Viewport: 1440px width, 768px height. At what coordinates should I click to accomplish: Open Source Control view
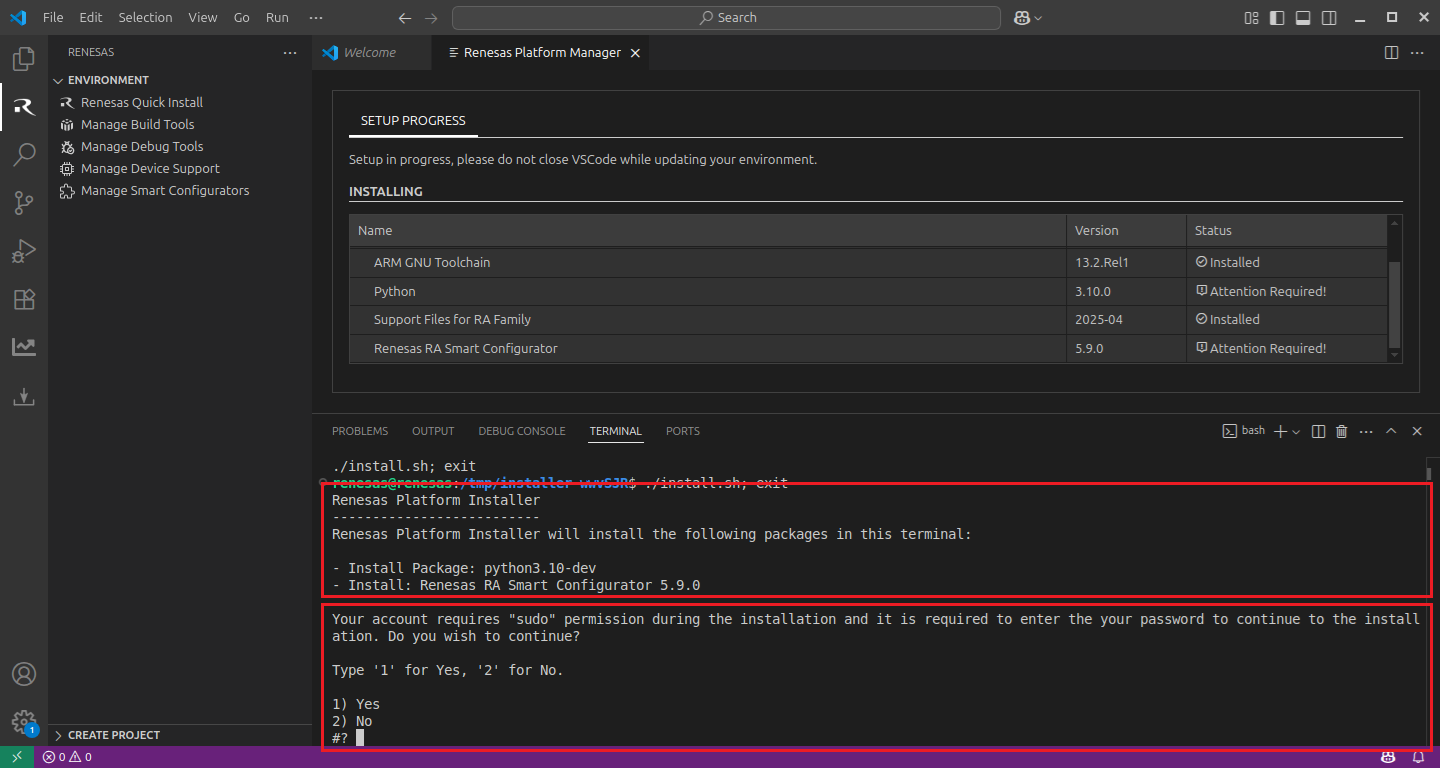tap(24, 203)
